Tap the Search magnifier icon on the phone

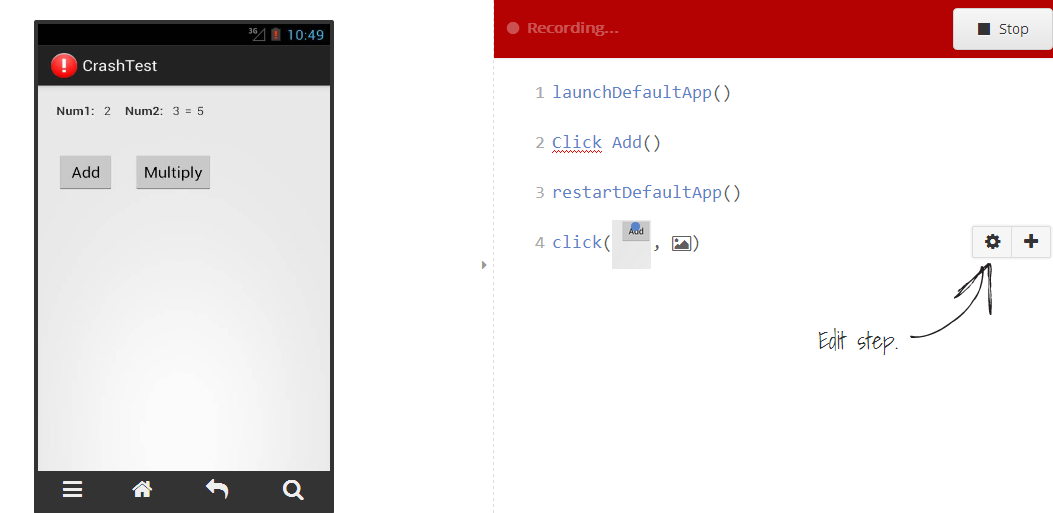point(293,489)
